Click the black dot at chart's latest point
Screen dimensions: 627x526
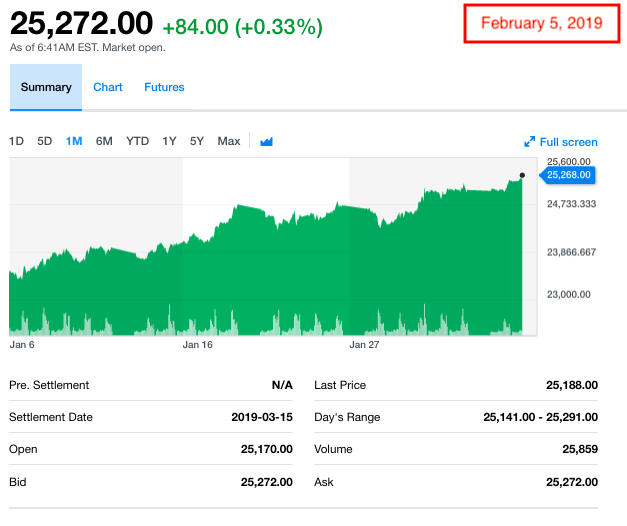click(522, 175)
